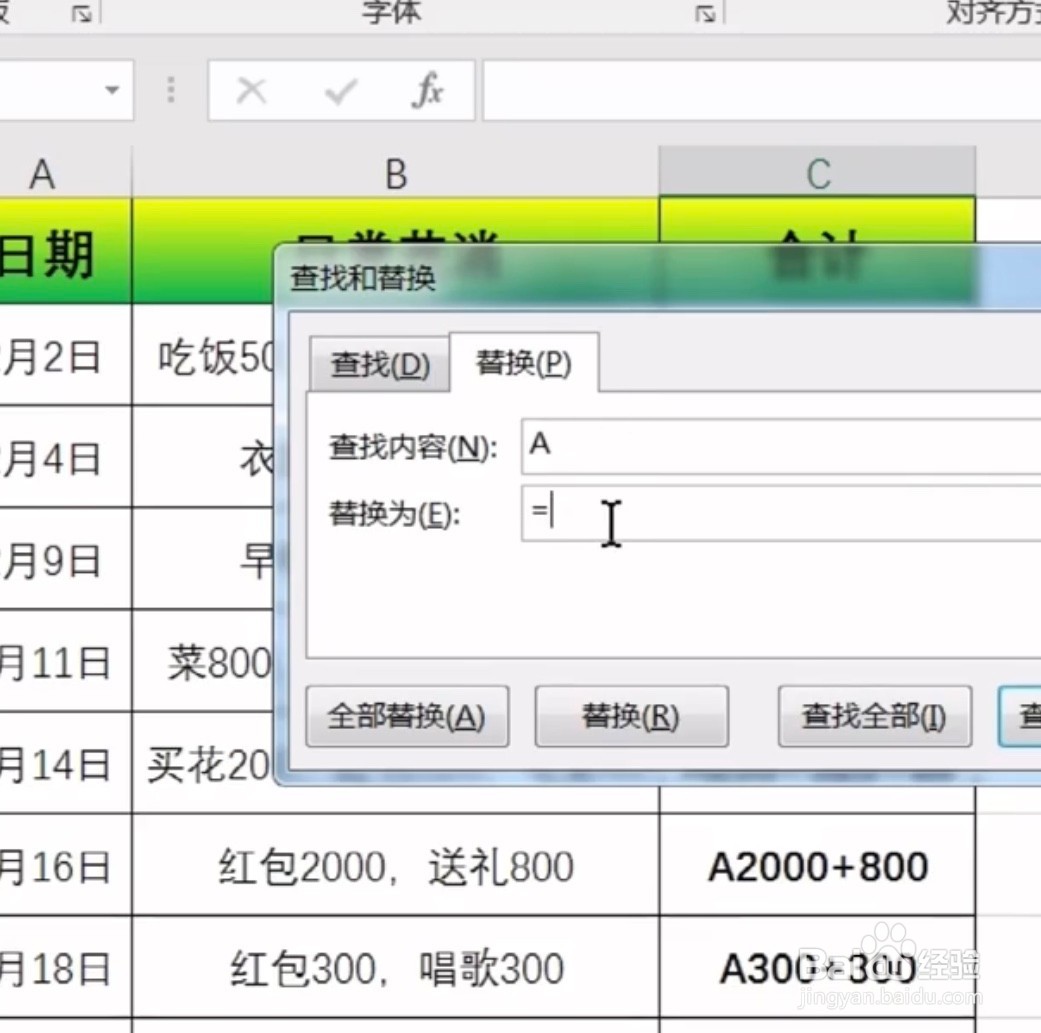Click the 查找全部(I) button
1041x1033 pixels.
point(874,716)
